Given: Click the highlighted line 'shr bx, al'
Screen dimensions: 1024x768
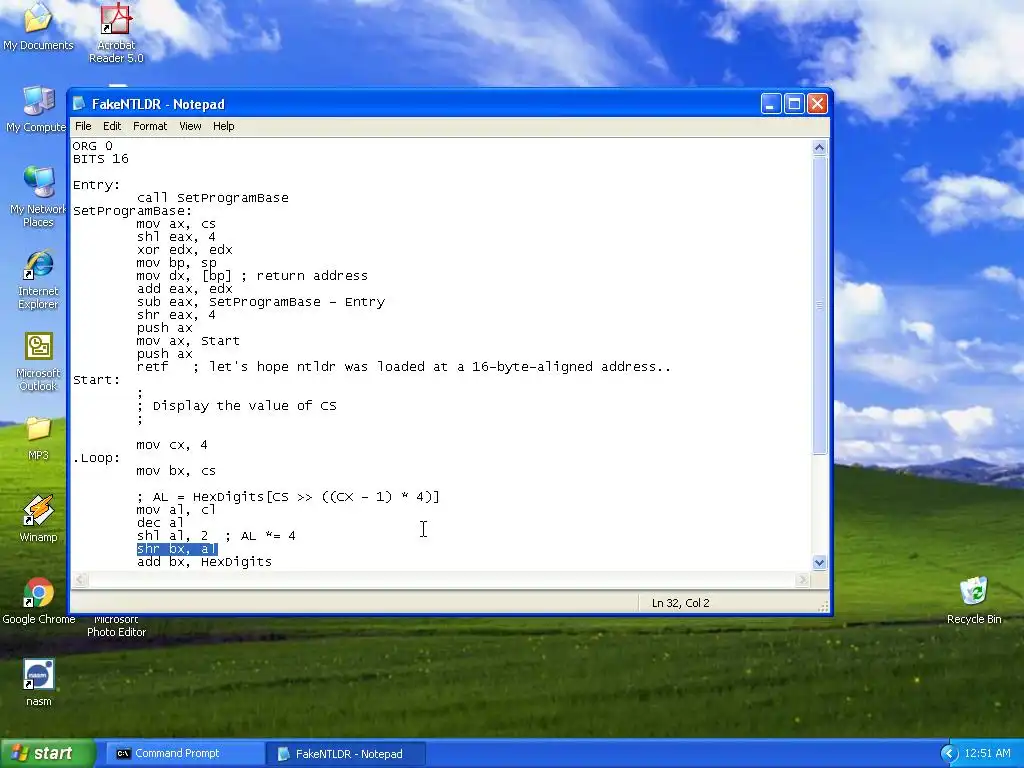Looking at the screenshot, I should (x=177, y=549).
